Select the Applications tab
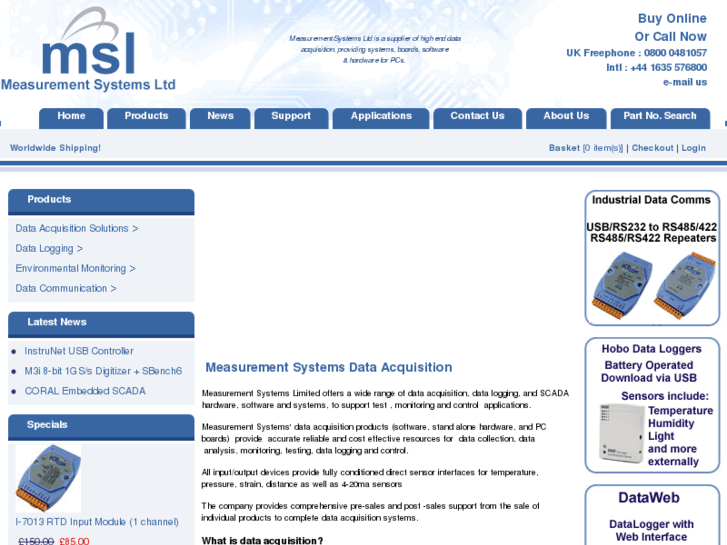Screen dimensions: 727x545 (x=381, y=117)
